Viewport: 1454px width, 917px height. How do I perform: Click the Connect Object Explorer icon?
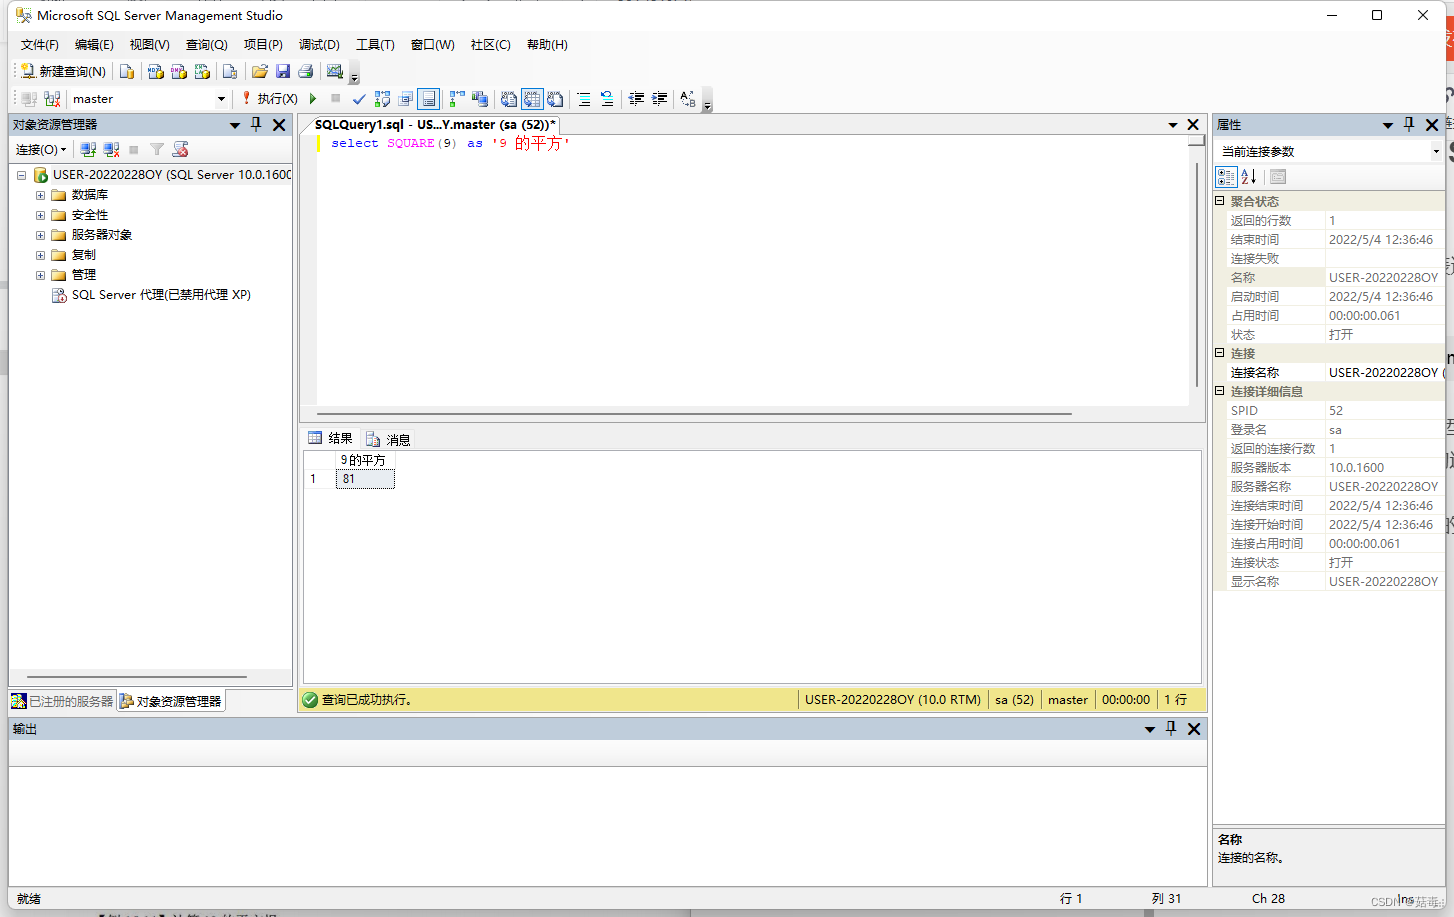88,150
